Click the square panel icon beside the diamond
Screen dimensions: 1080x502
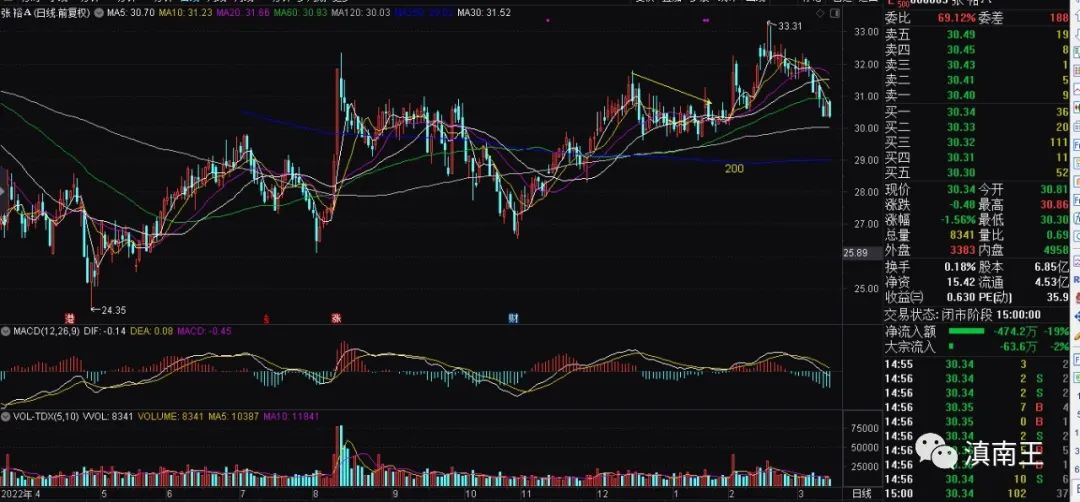[833, 13]
